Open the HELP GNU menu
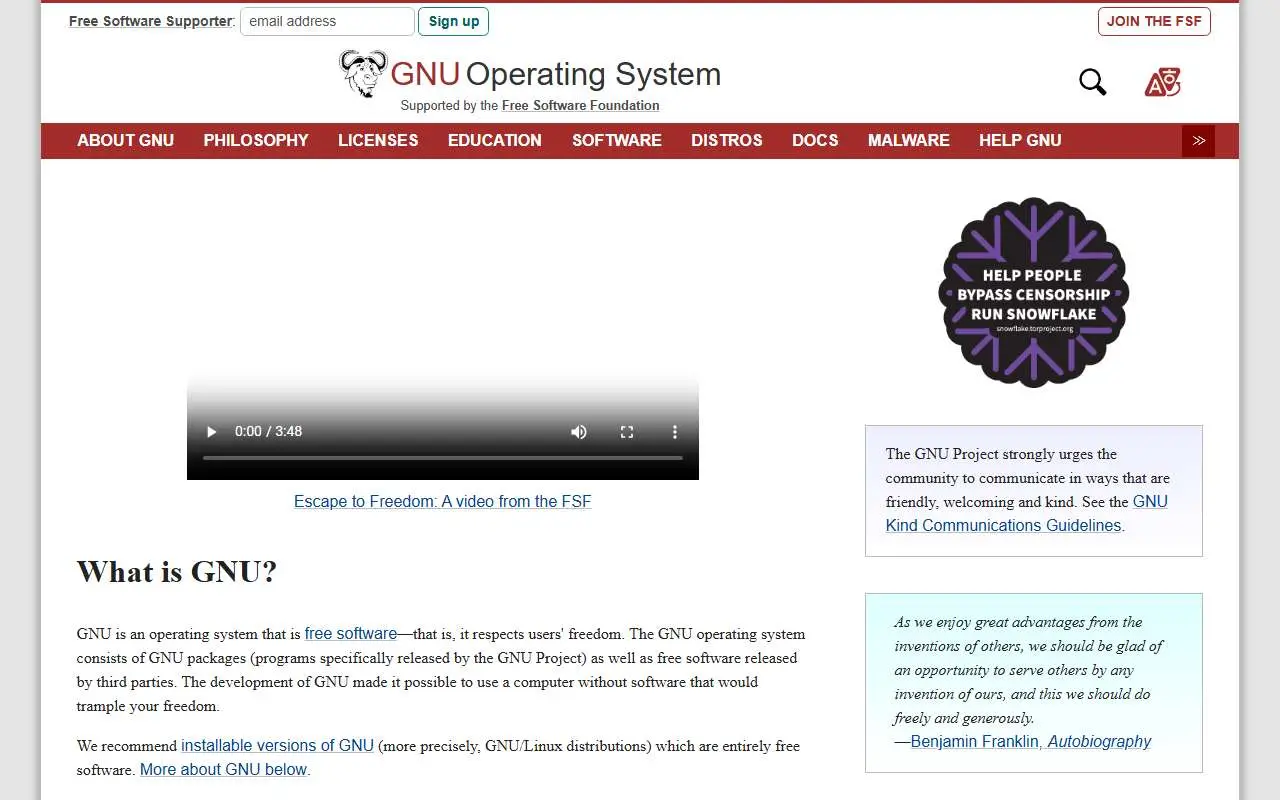 pyautogui.click(x=1020, y=141)
